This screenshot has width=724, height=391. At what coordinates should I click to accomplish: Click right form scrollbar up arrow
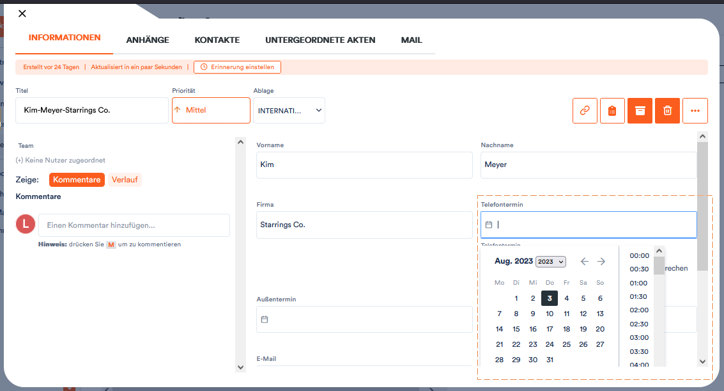(702, 136)
